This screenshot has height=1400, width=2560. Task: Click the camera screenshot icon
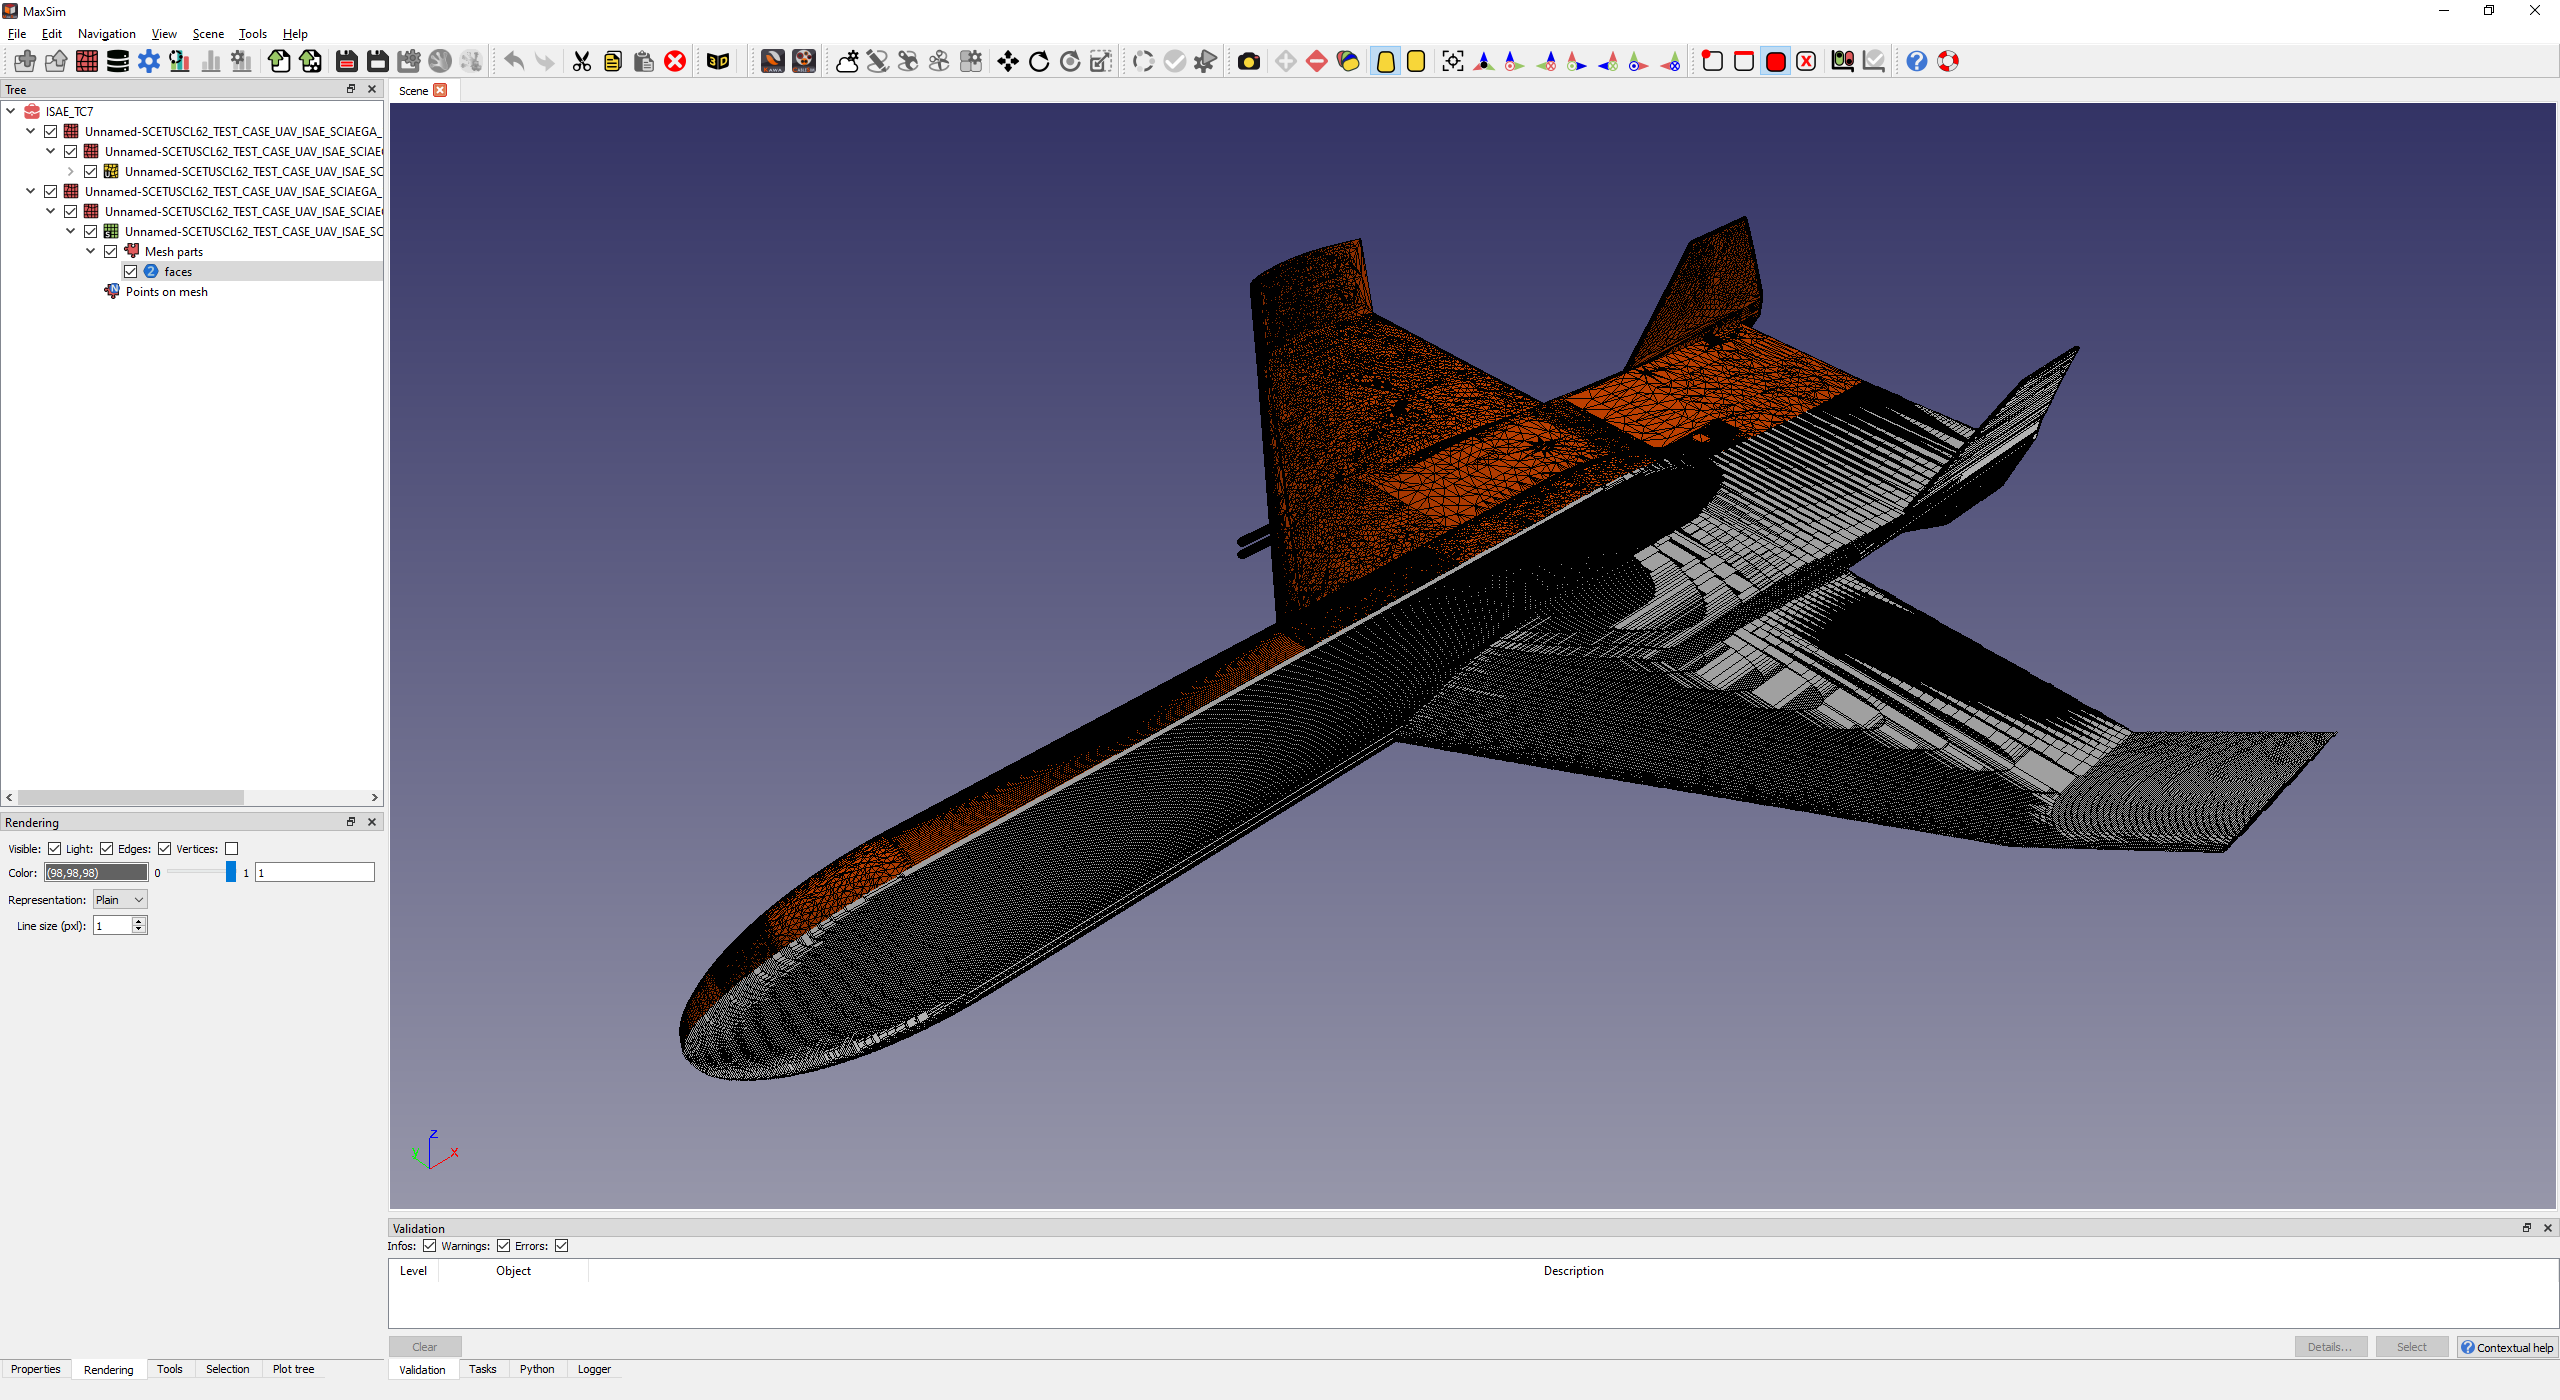1248,61
